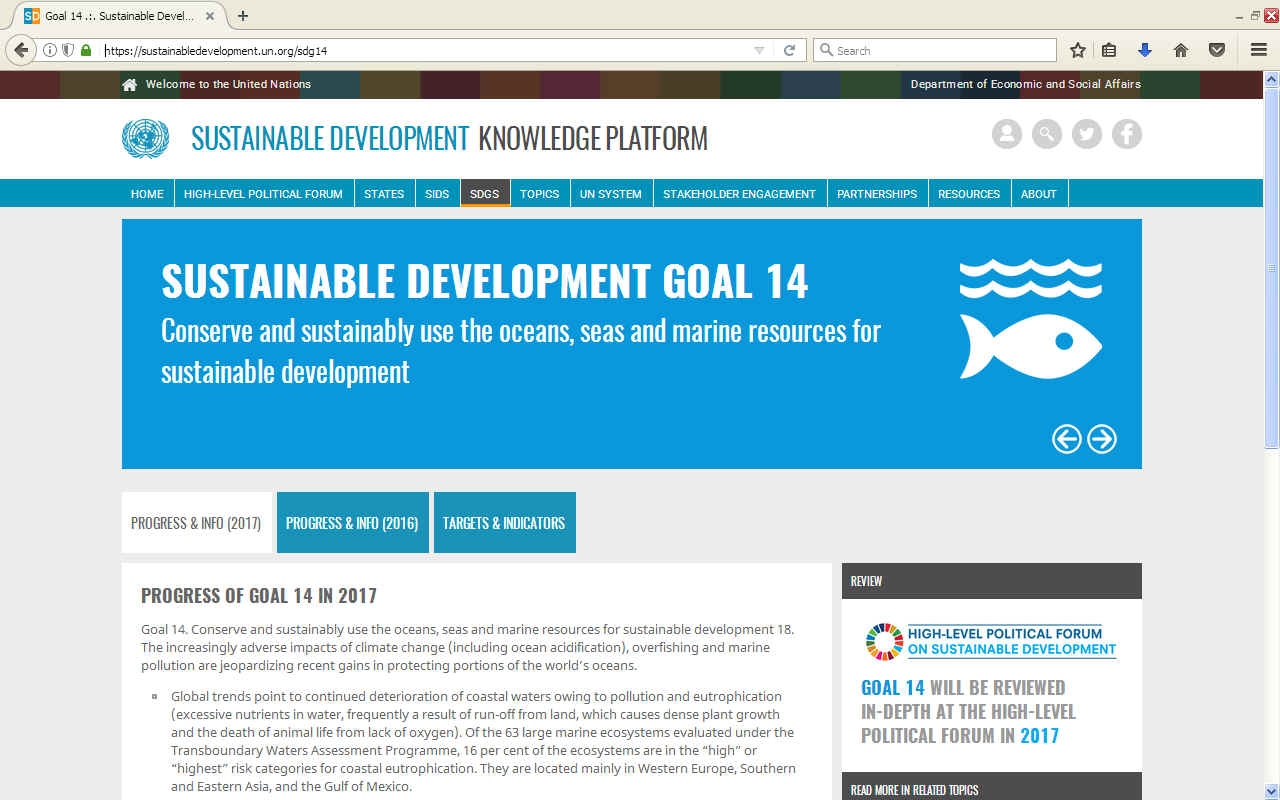
Task: Bookmark this page with the star icon
Action: 1078,50
